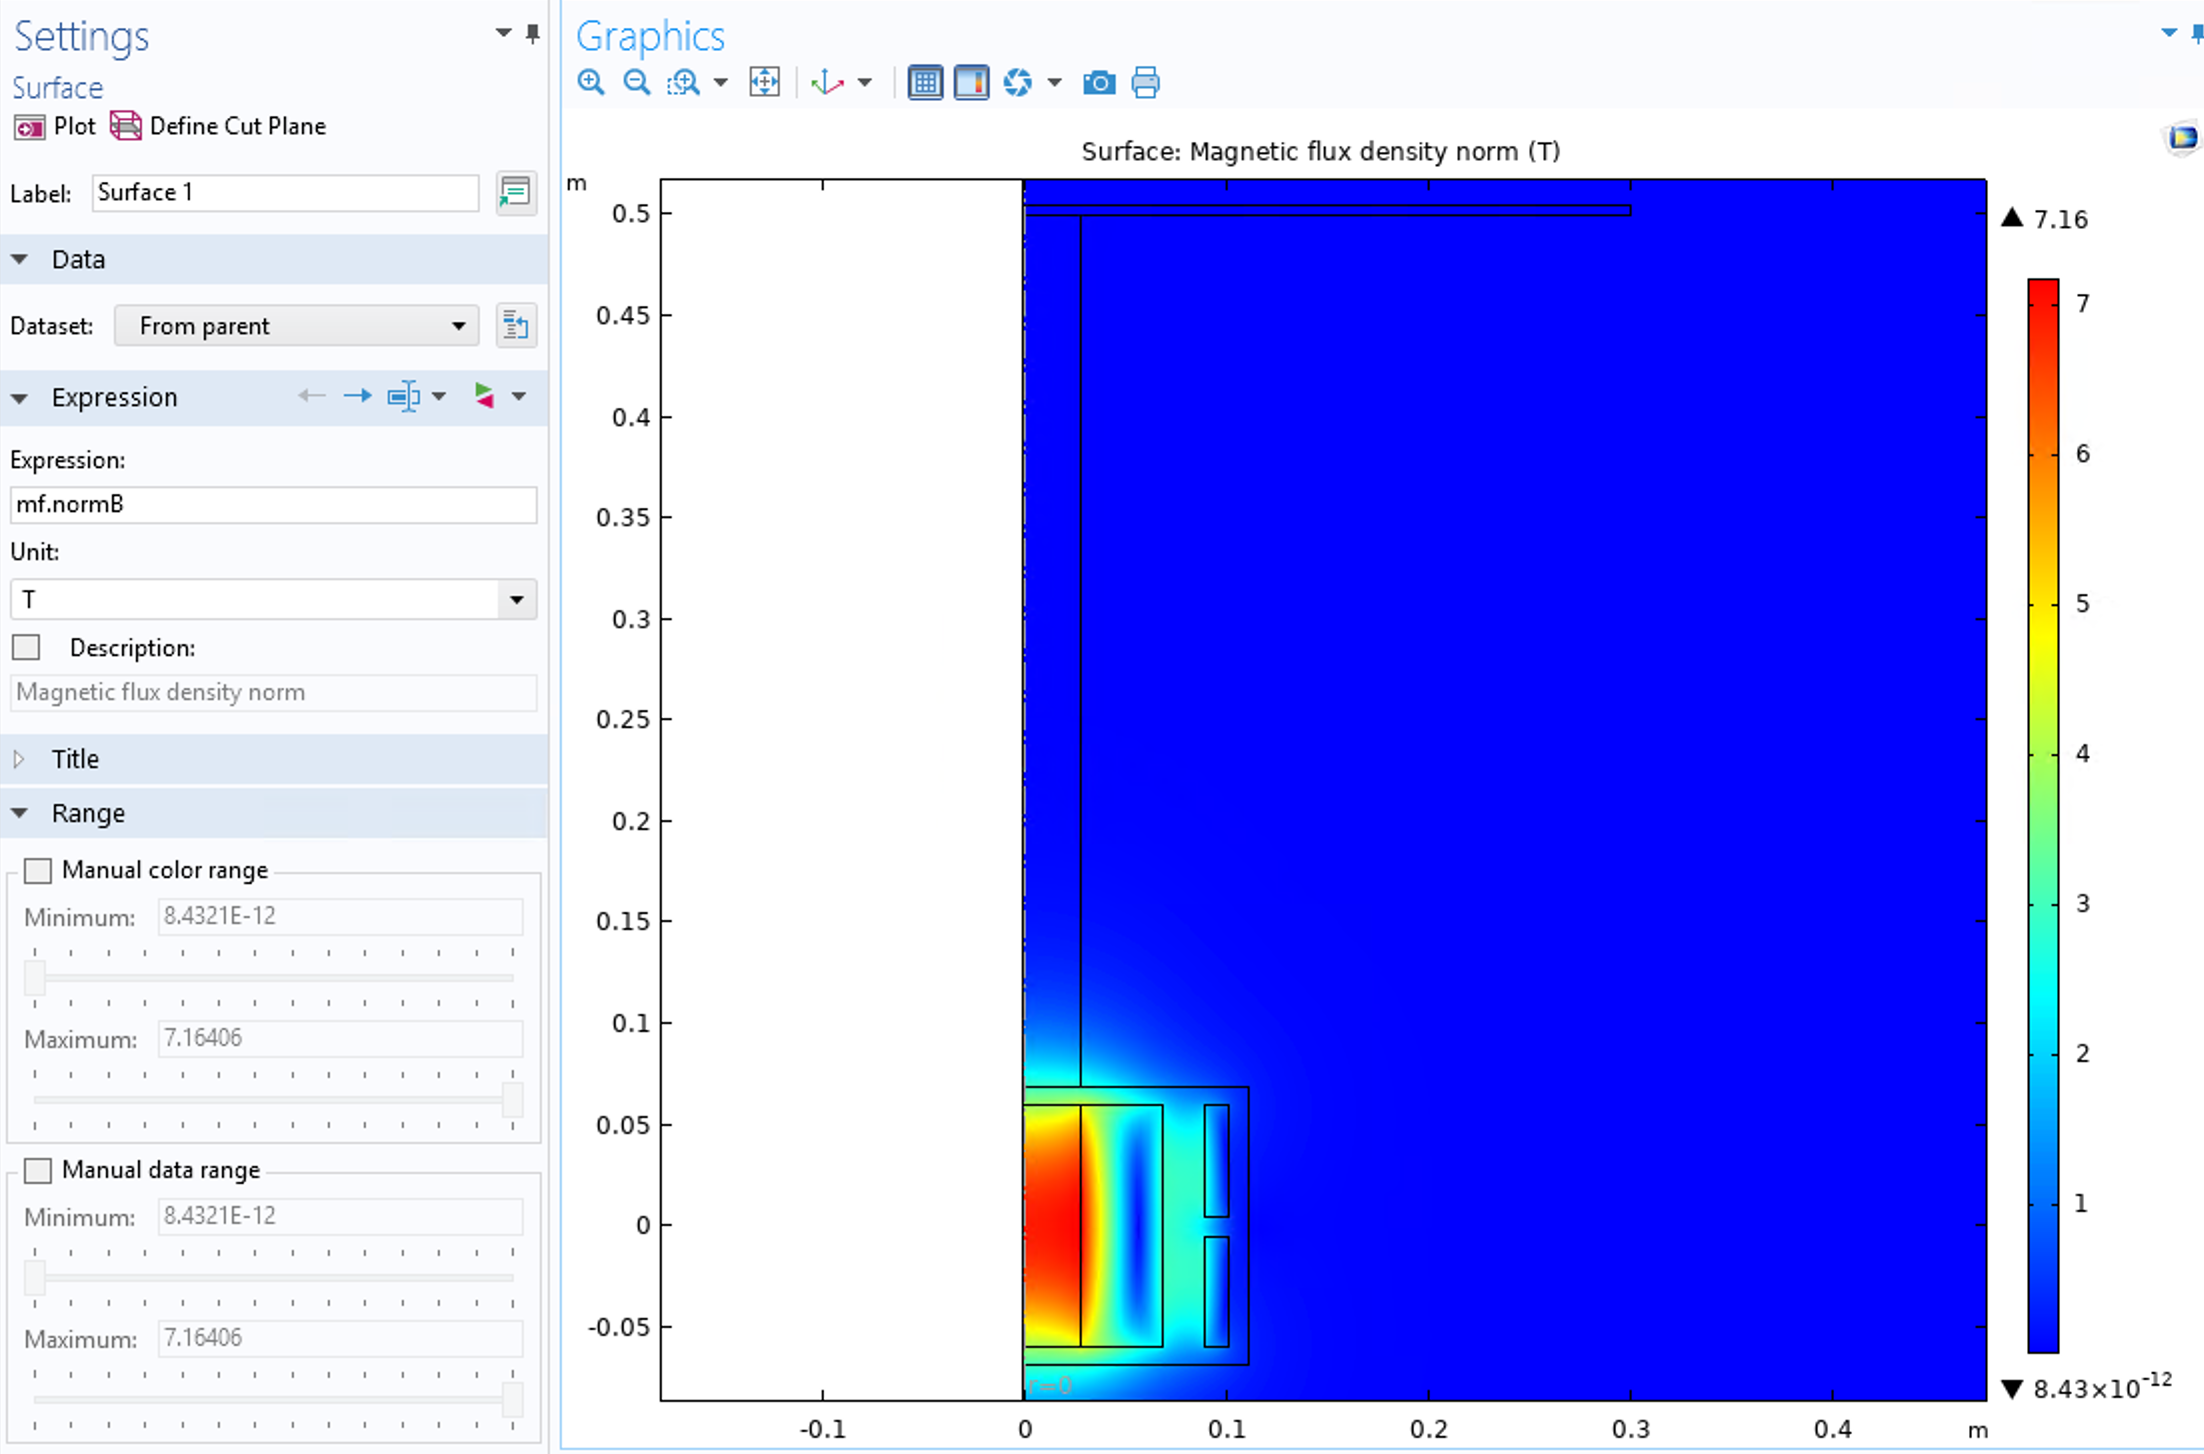Toggle the grid display icon
This screenshot has height=1454, width=2204.
(925, 82)
